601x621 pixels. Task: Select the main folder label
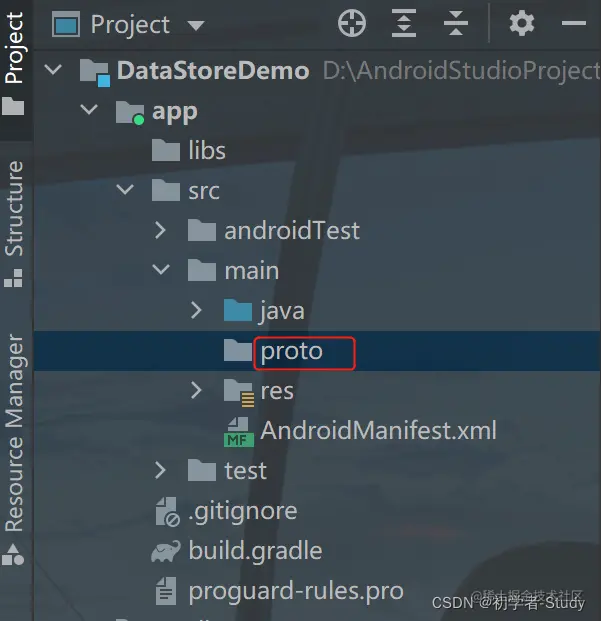(252, 270)
